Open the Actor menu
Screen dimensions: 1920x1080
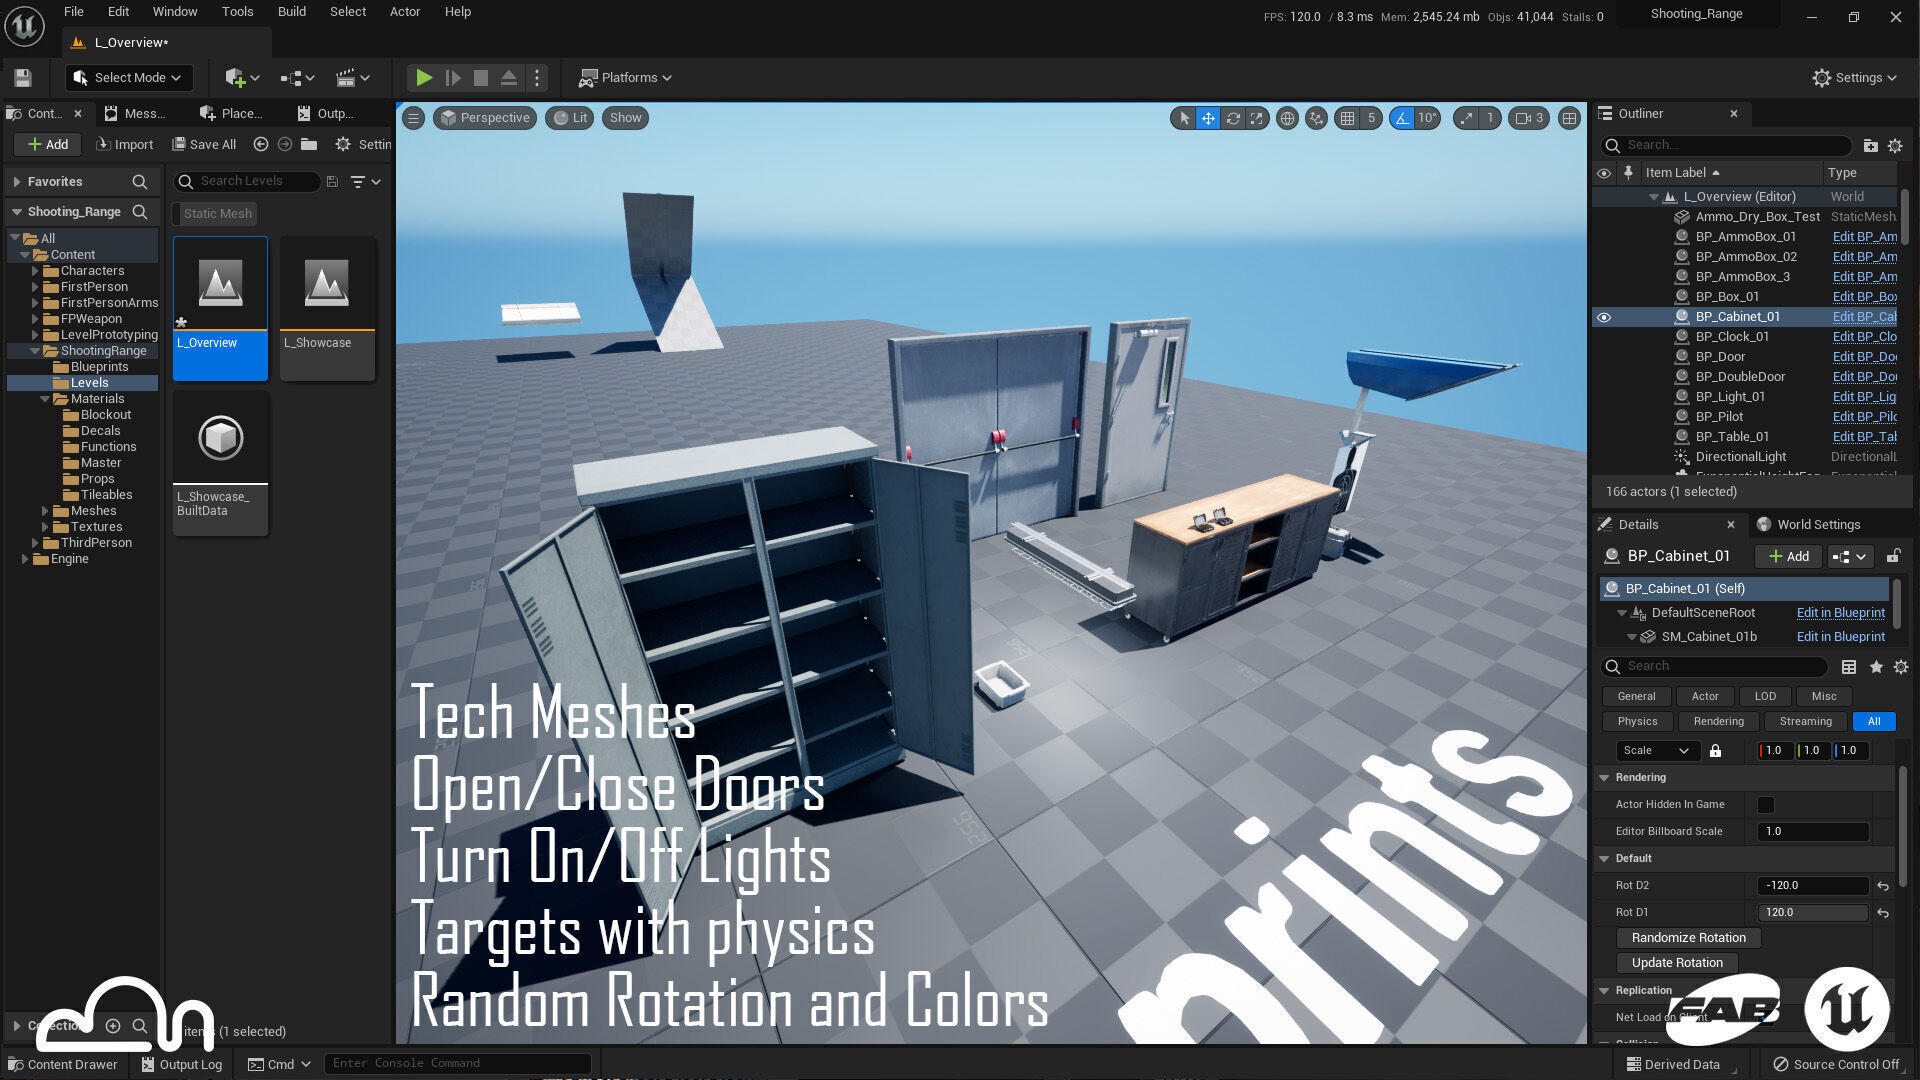pos(405,12)
